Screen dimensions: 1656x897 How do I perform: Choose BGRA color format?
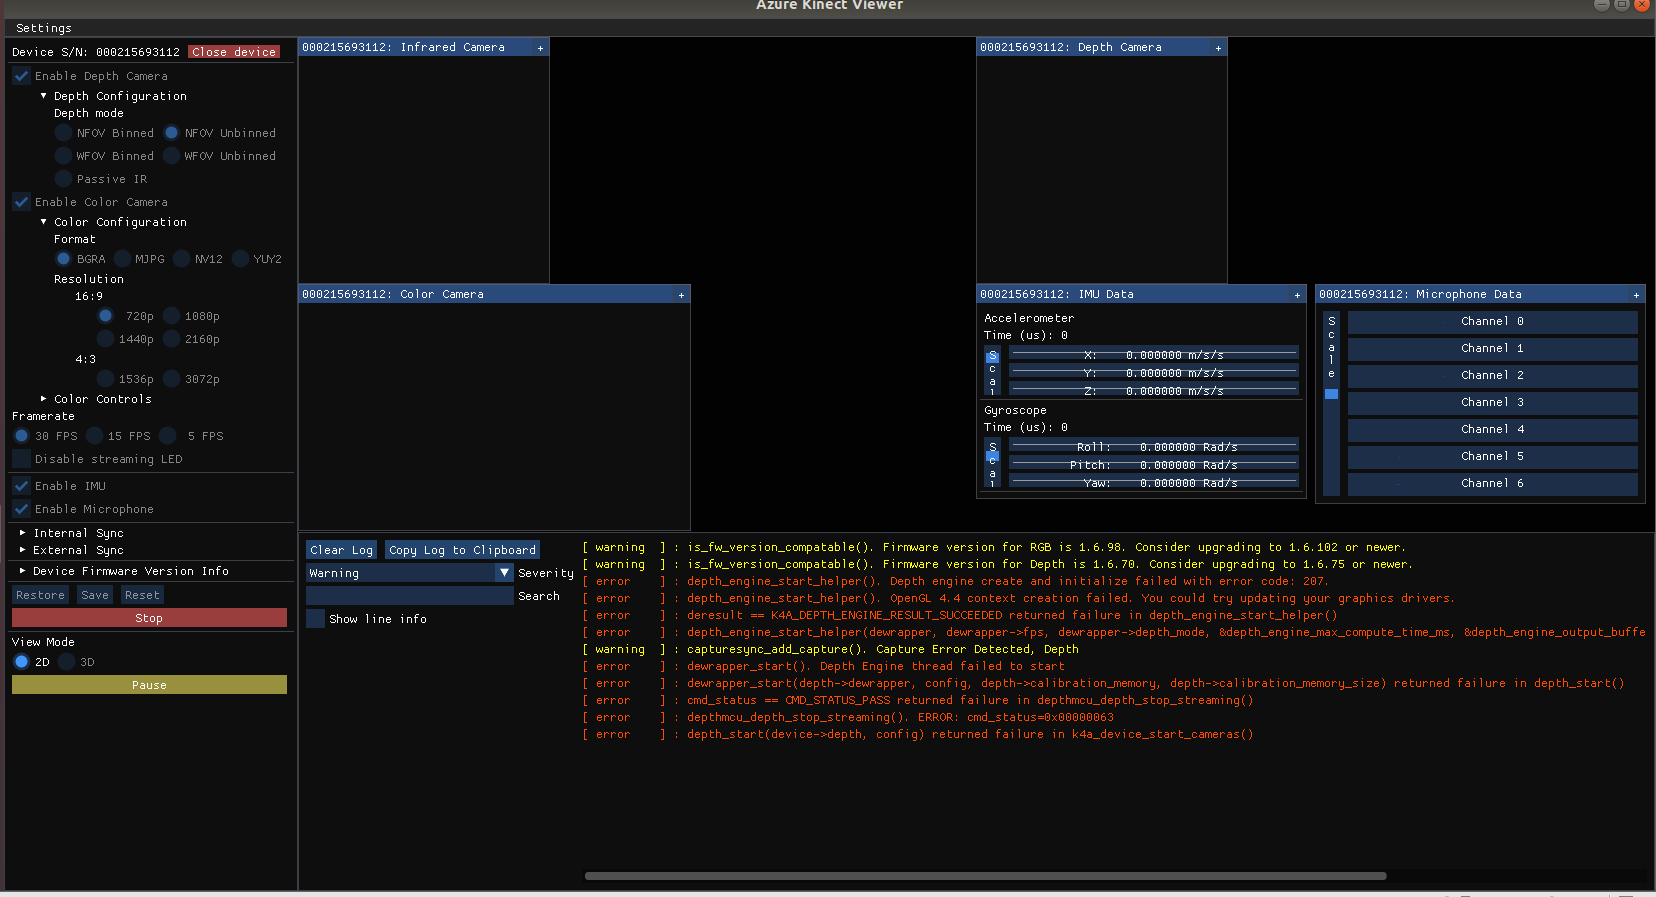click(64, 259)
